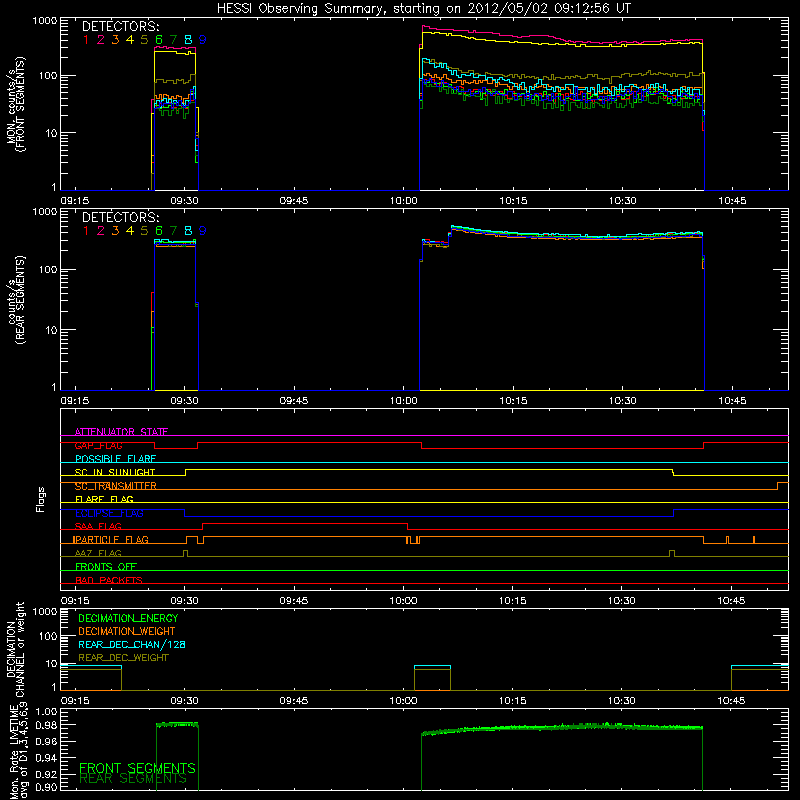Select blue detector 9 in rear segments legend
This screenshot has width=800, height=800.
pyautogui.click(x=203, y=231)
